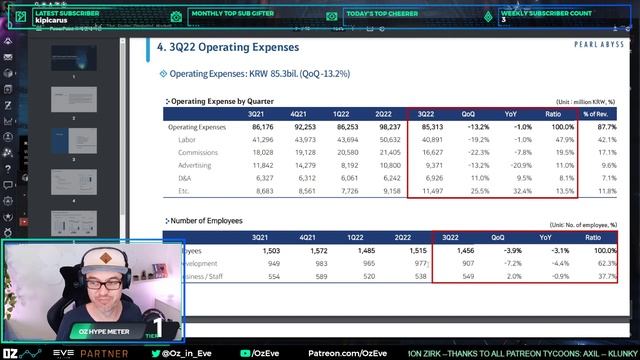This screenshot has height=360, width=640.
Task: Select page 4 thumbnail
Action: coord(74,182)
